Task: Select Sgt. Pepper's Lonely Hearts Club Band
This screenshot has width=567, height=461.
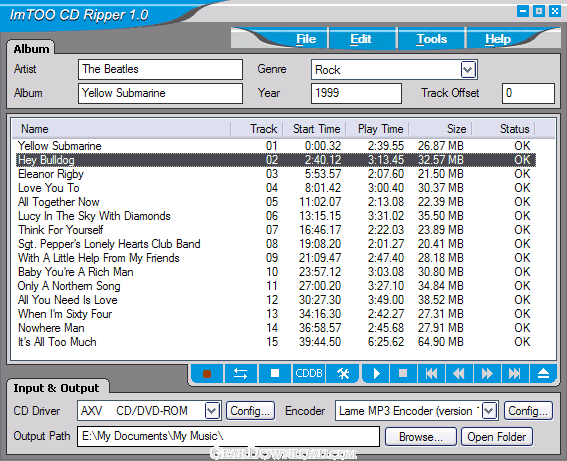Action: click(276, 244)
